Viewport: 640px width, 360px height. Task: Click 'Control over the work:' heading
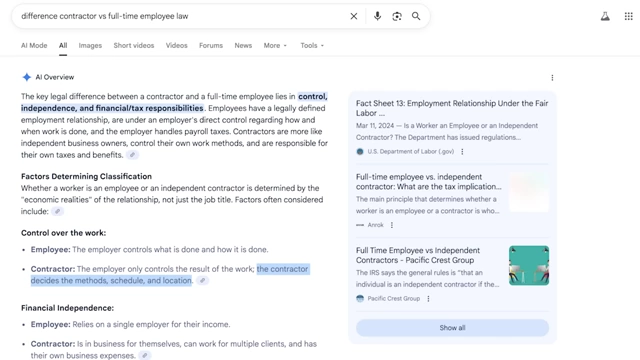(x=64, y=233)
